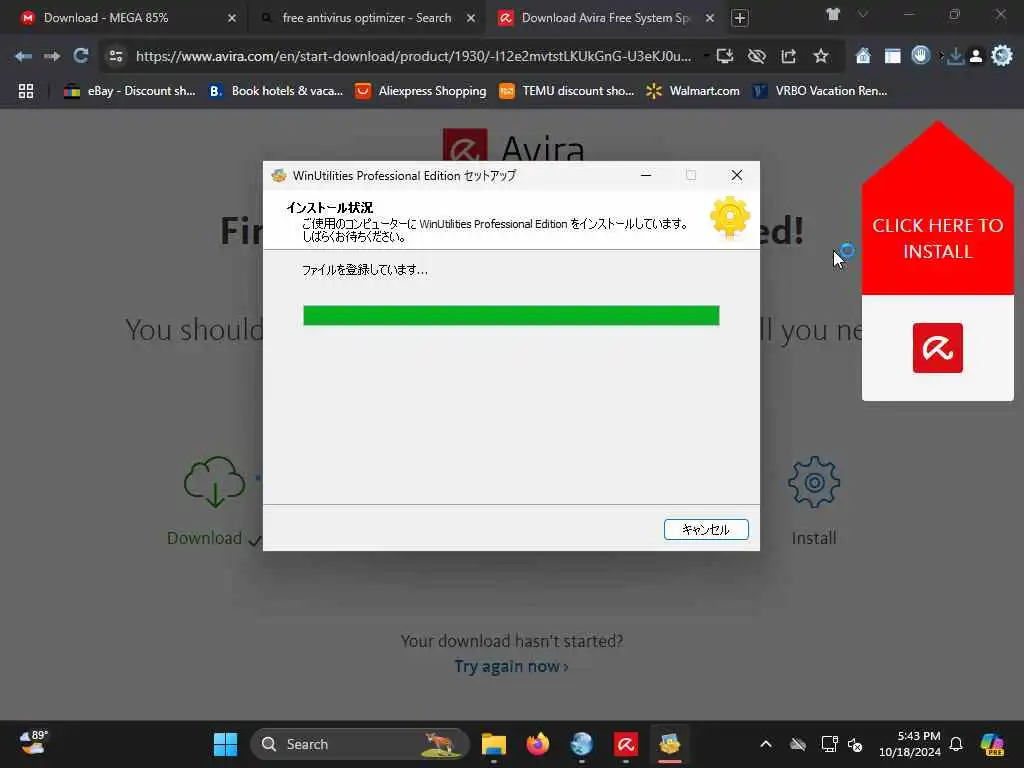1024x768 pixels.
Task: Click the taskbar Search box
Action: 360,744
